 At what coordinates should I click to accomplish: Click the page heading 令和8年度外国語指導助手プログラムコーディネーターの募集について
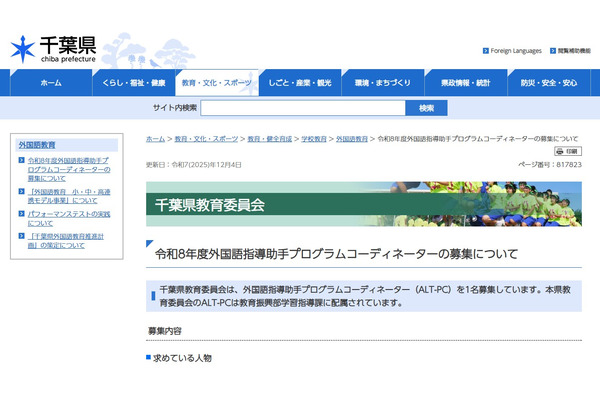click(336, 253)
